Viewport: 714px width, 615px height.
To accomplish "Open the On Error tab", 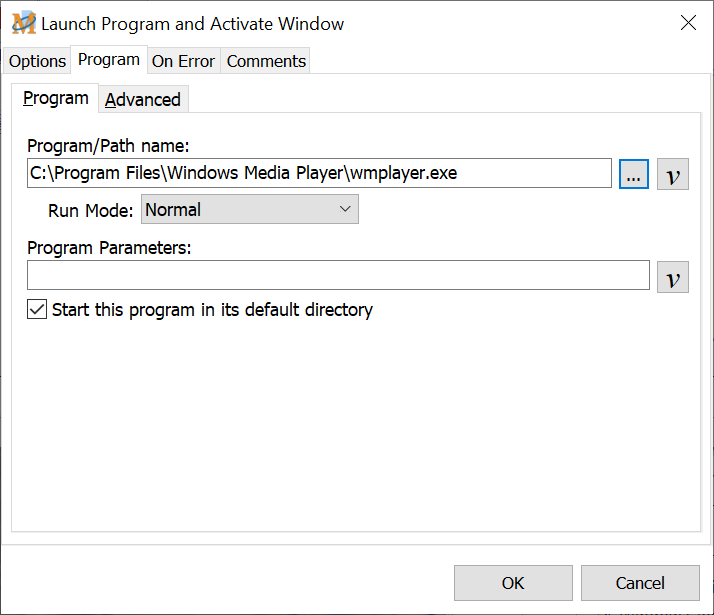I will pyautogui.click(x=183, y=61).
